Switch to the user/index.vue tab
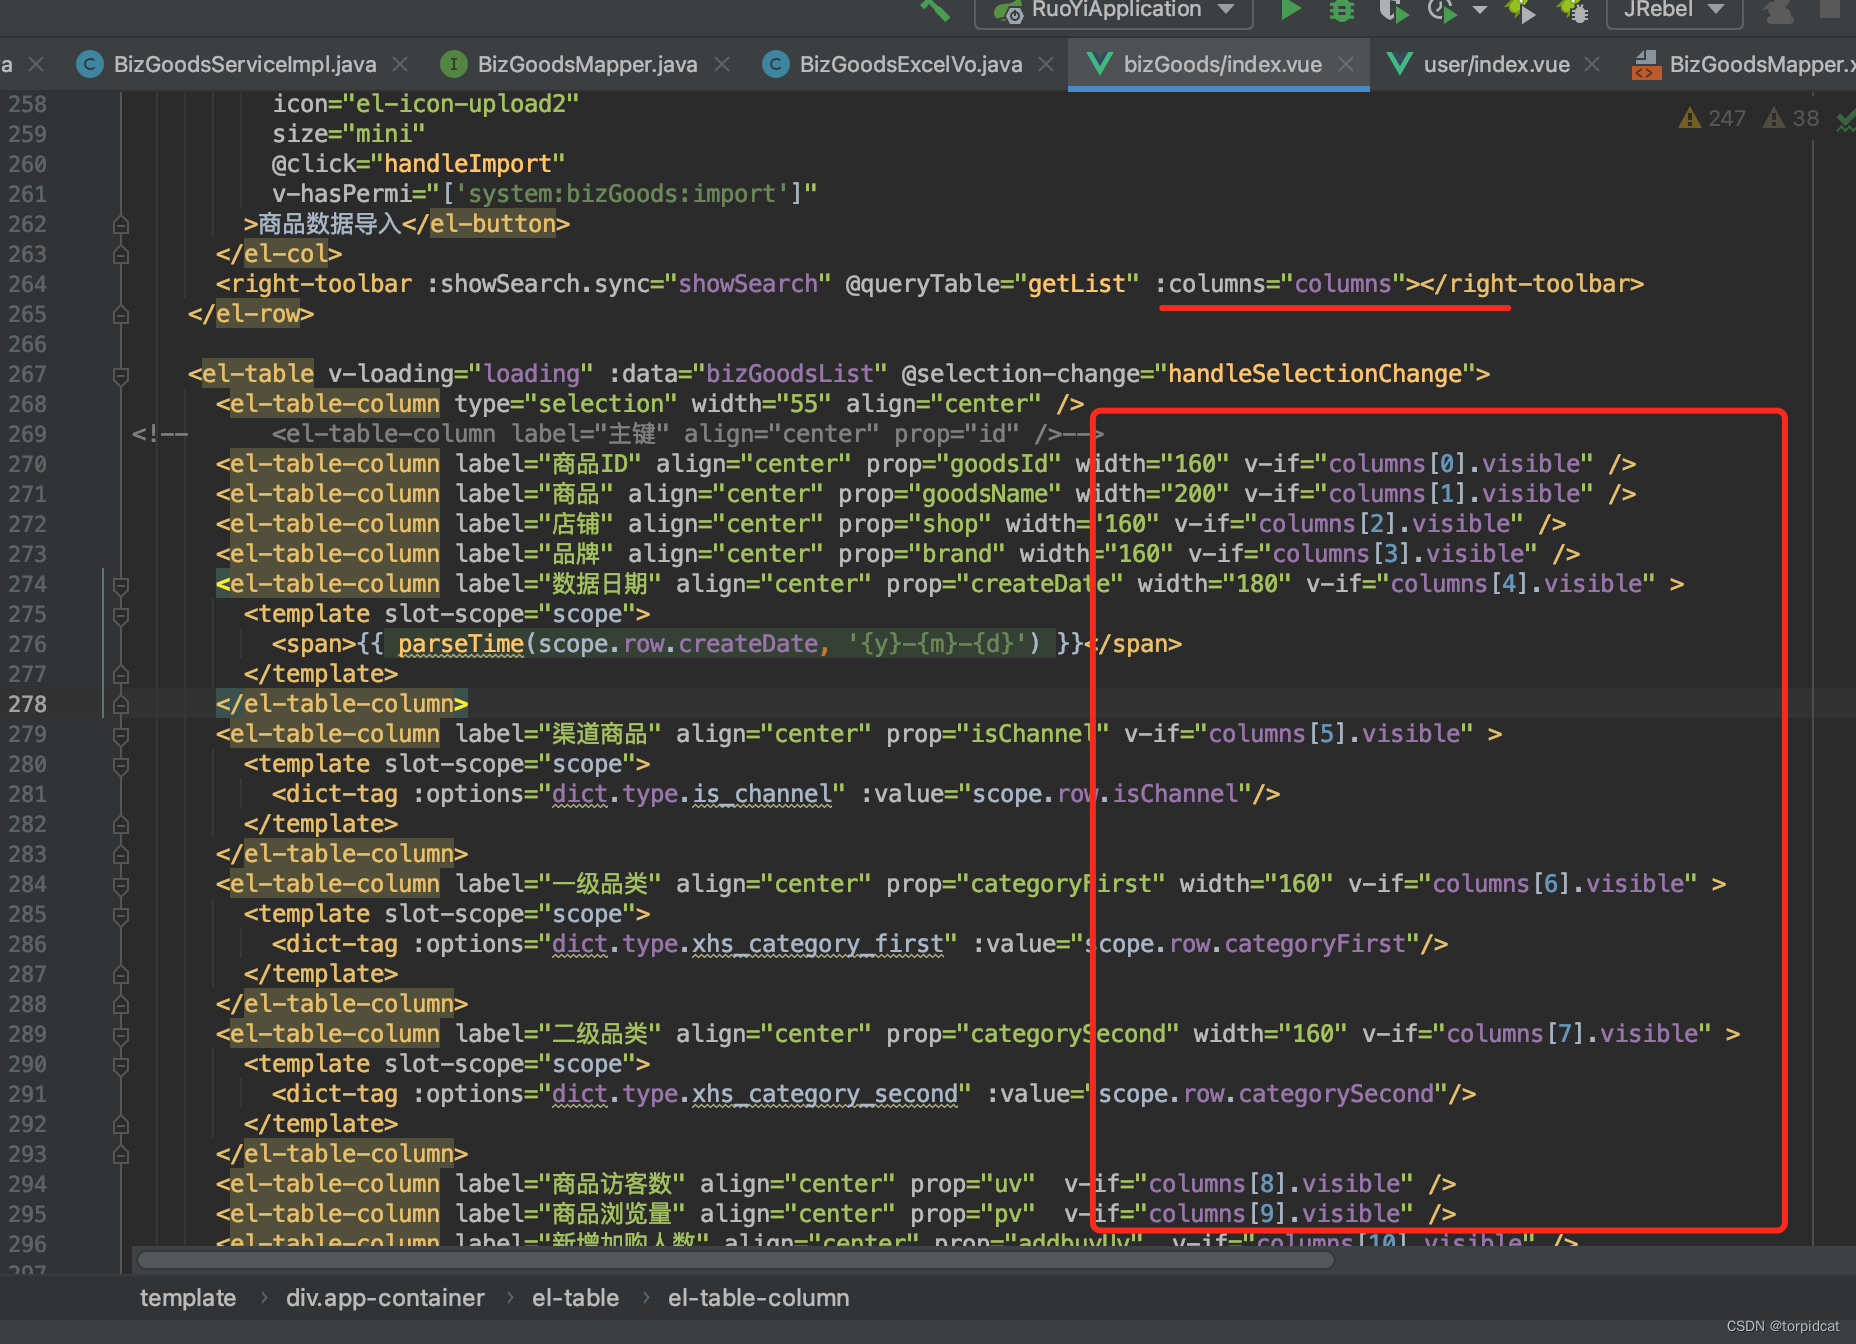1856x1344 pixels. (1495, 63)
